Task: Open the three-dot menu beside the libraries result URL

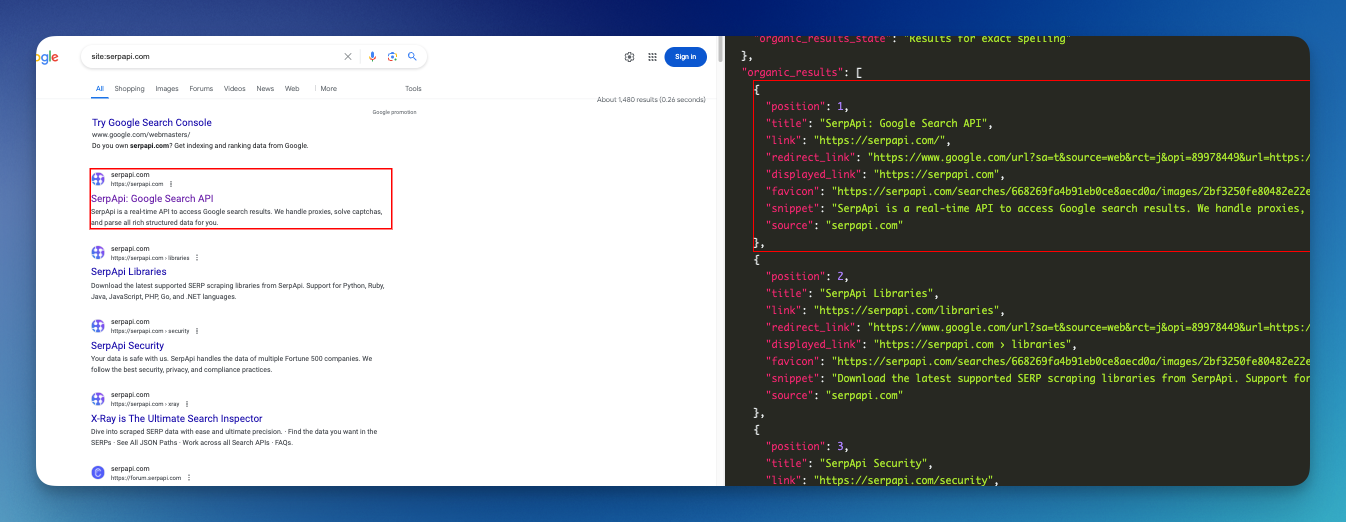Action: point(197,258)
